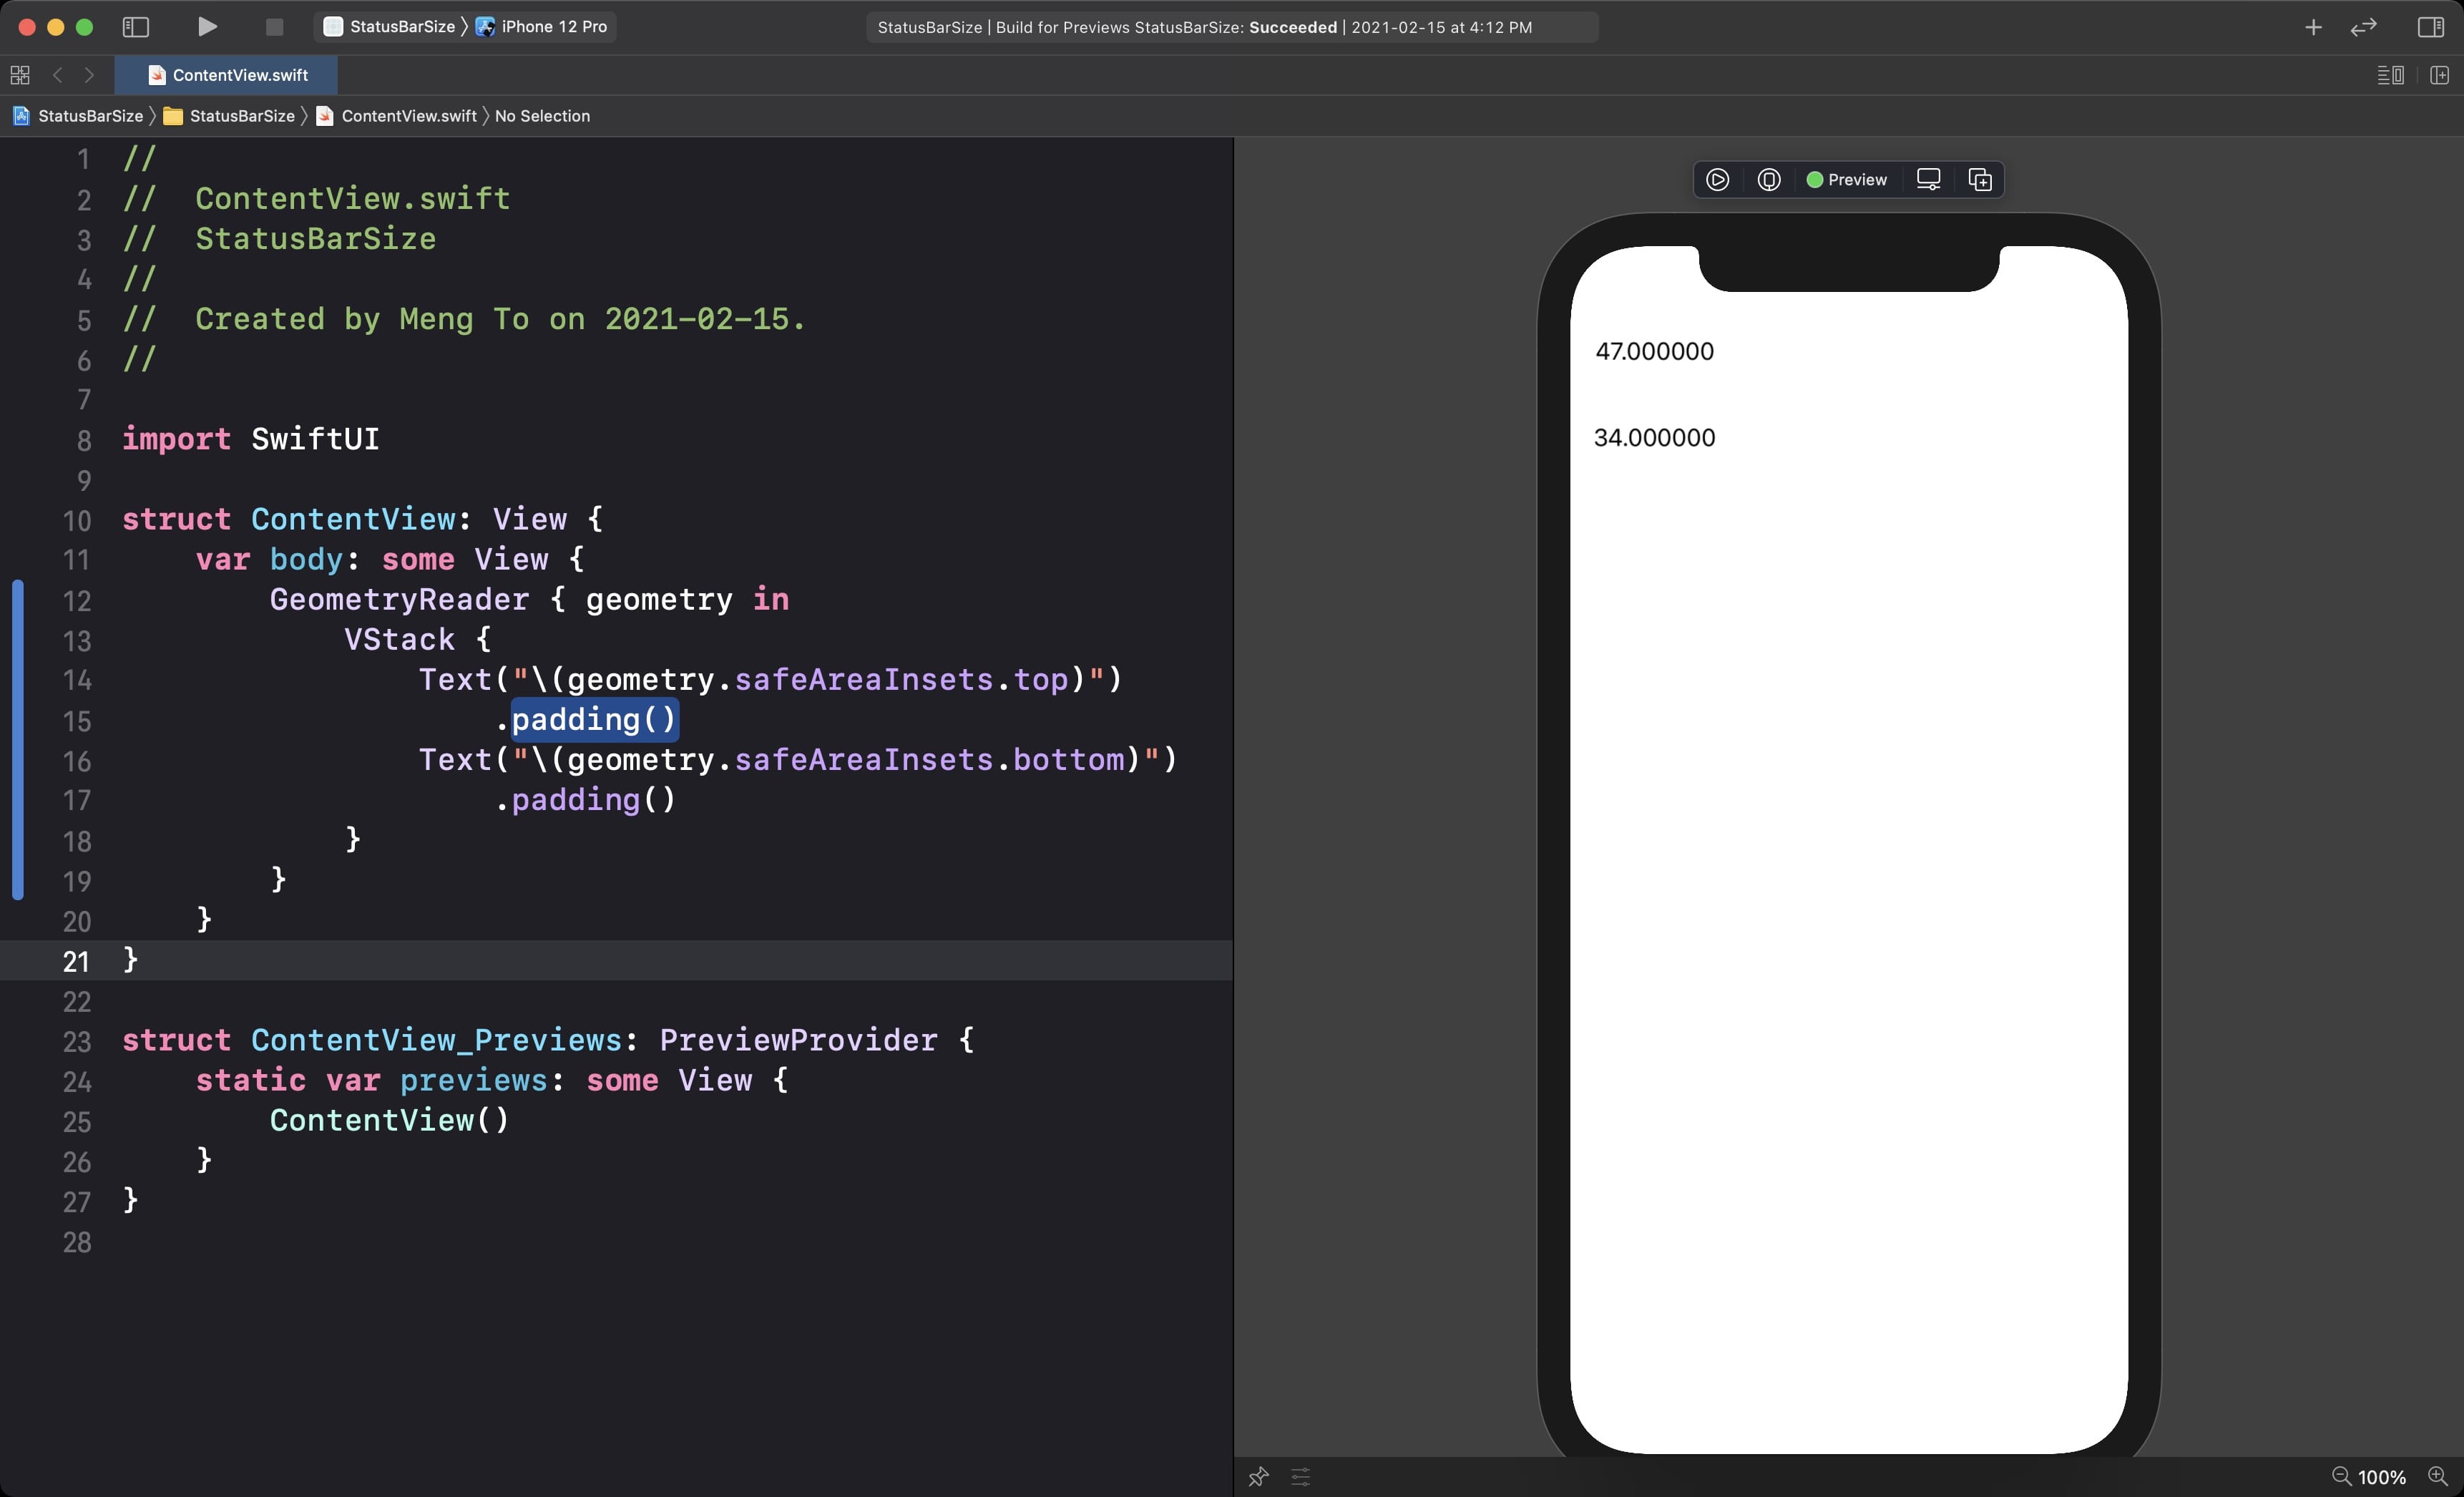Click the Stop button in toolbar
The image size is (2464, 1497).
(274, 27)
